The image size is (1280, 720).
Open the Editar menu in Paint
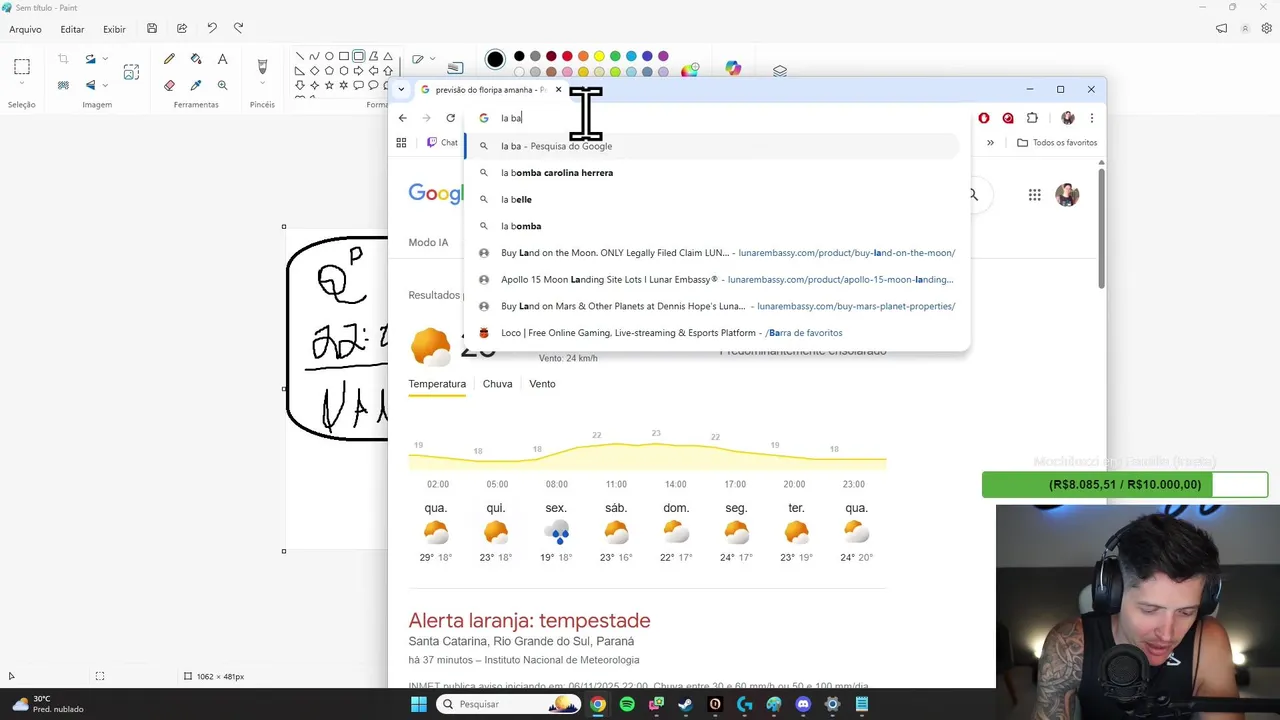(72, 29)
